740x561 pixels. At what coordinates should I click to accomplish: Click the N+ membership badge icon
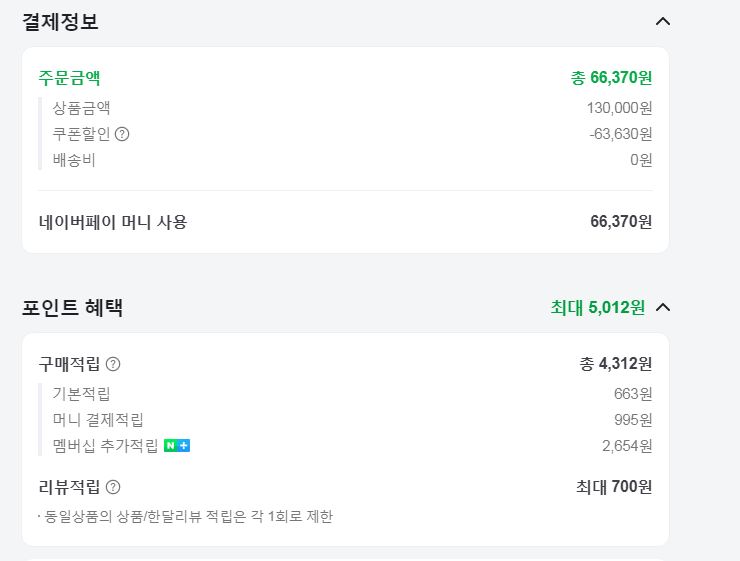(177, 446)
